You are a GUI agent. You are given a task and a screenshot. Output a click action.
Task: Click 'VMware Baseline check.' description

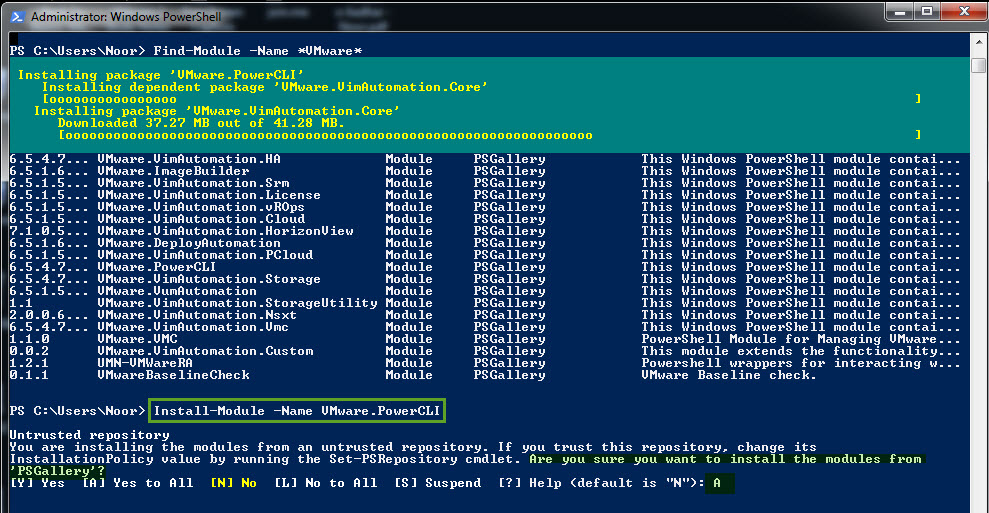(729, 375)
